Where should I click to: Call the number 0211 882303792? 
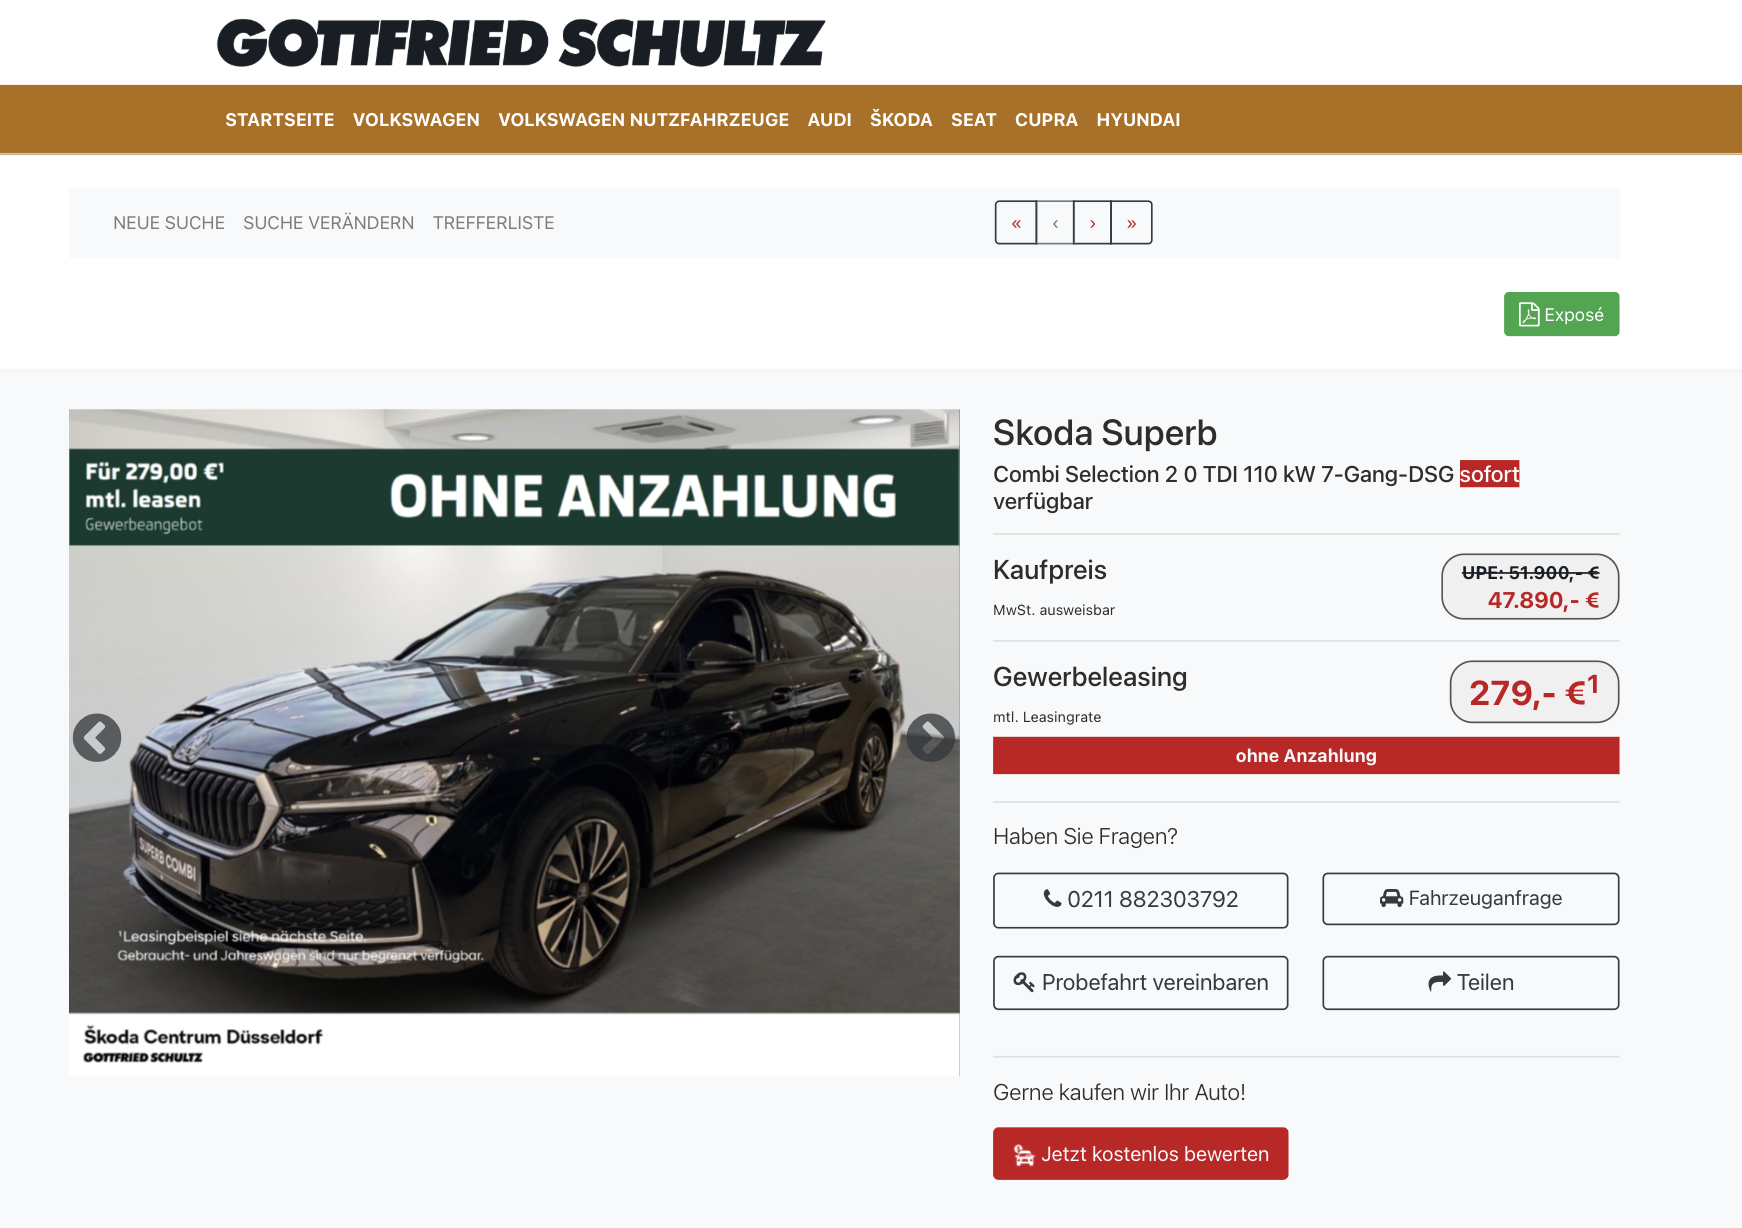click(1140, 900)
